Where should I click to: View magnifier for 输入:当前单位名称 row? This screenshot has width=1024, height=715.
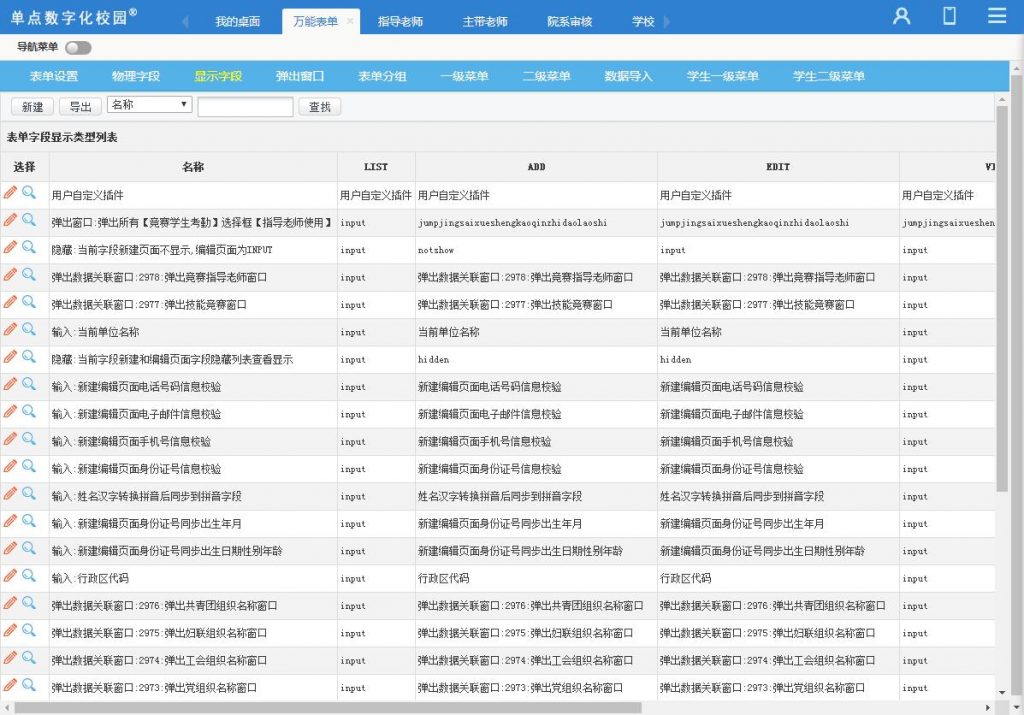click(29, 329)
